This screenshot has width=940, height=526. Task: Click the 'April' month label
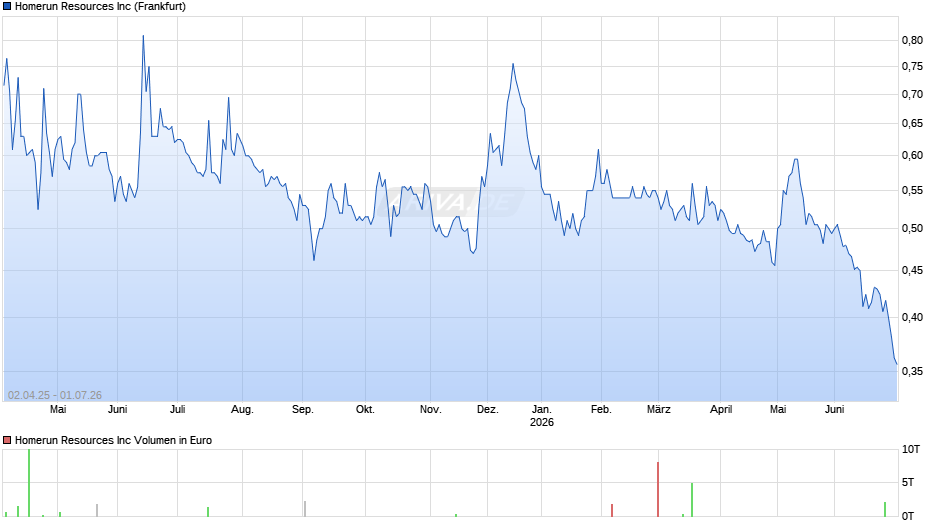pyautogui.click(x=721, y=409)
